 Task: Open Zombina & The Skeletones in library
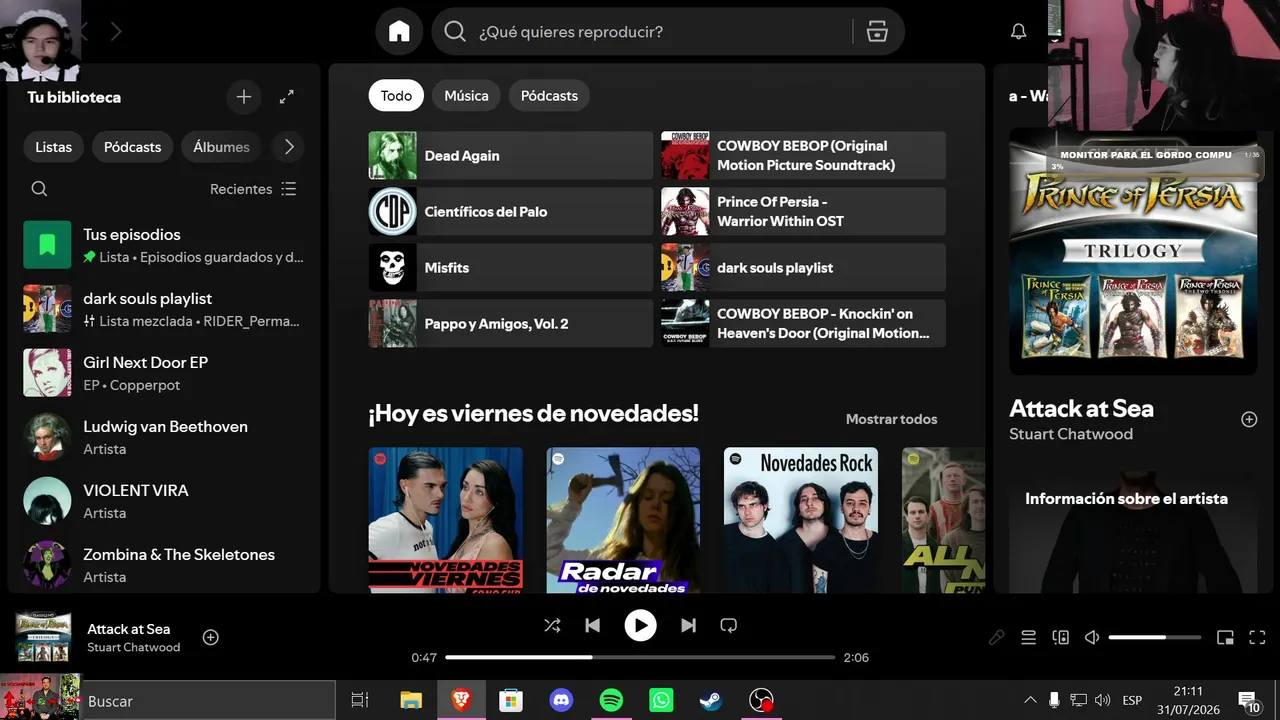tap(164, 565)
